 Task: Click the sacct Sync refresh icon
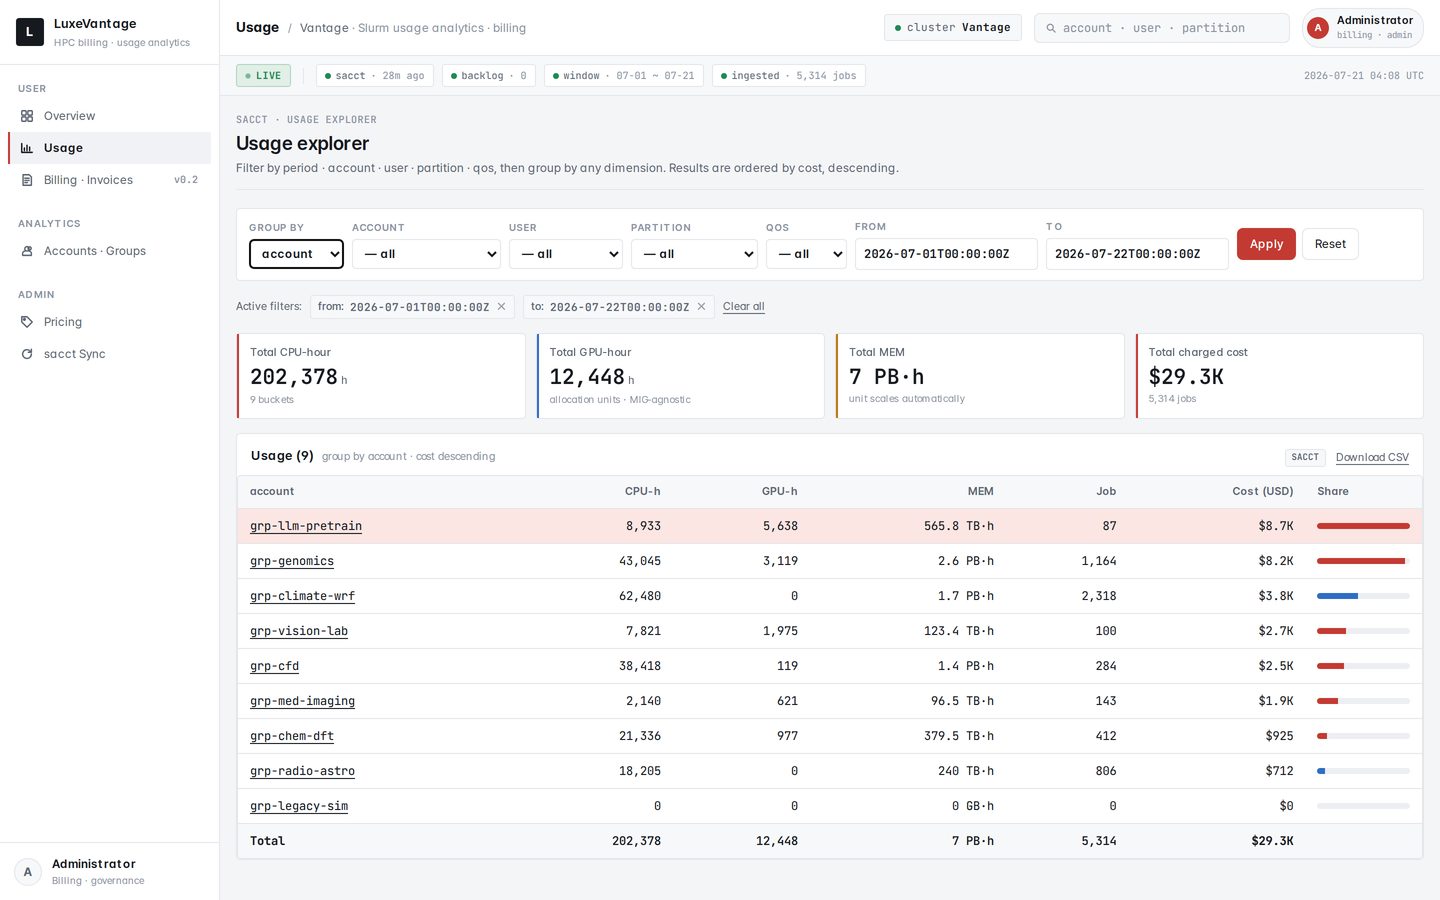[x=27, y=354]
